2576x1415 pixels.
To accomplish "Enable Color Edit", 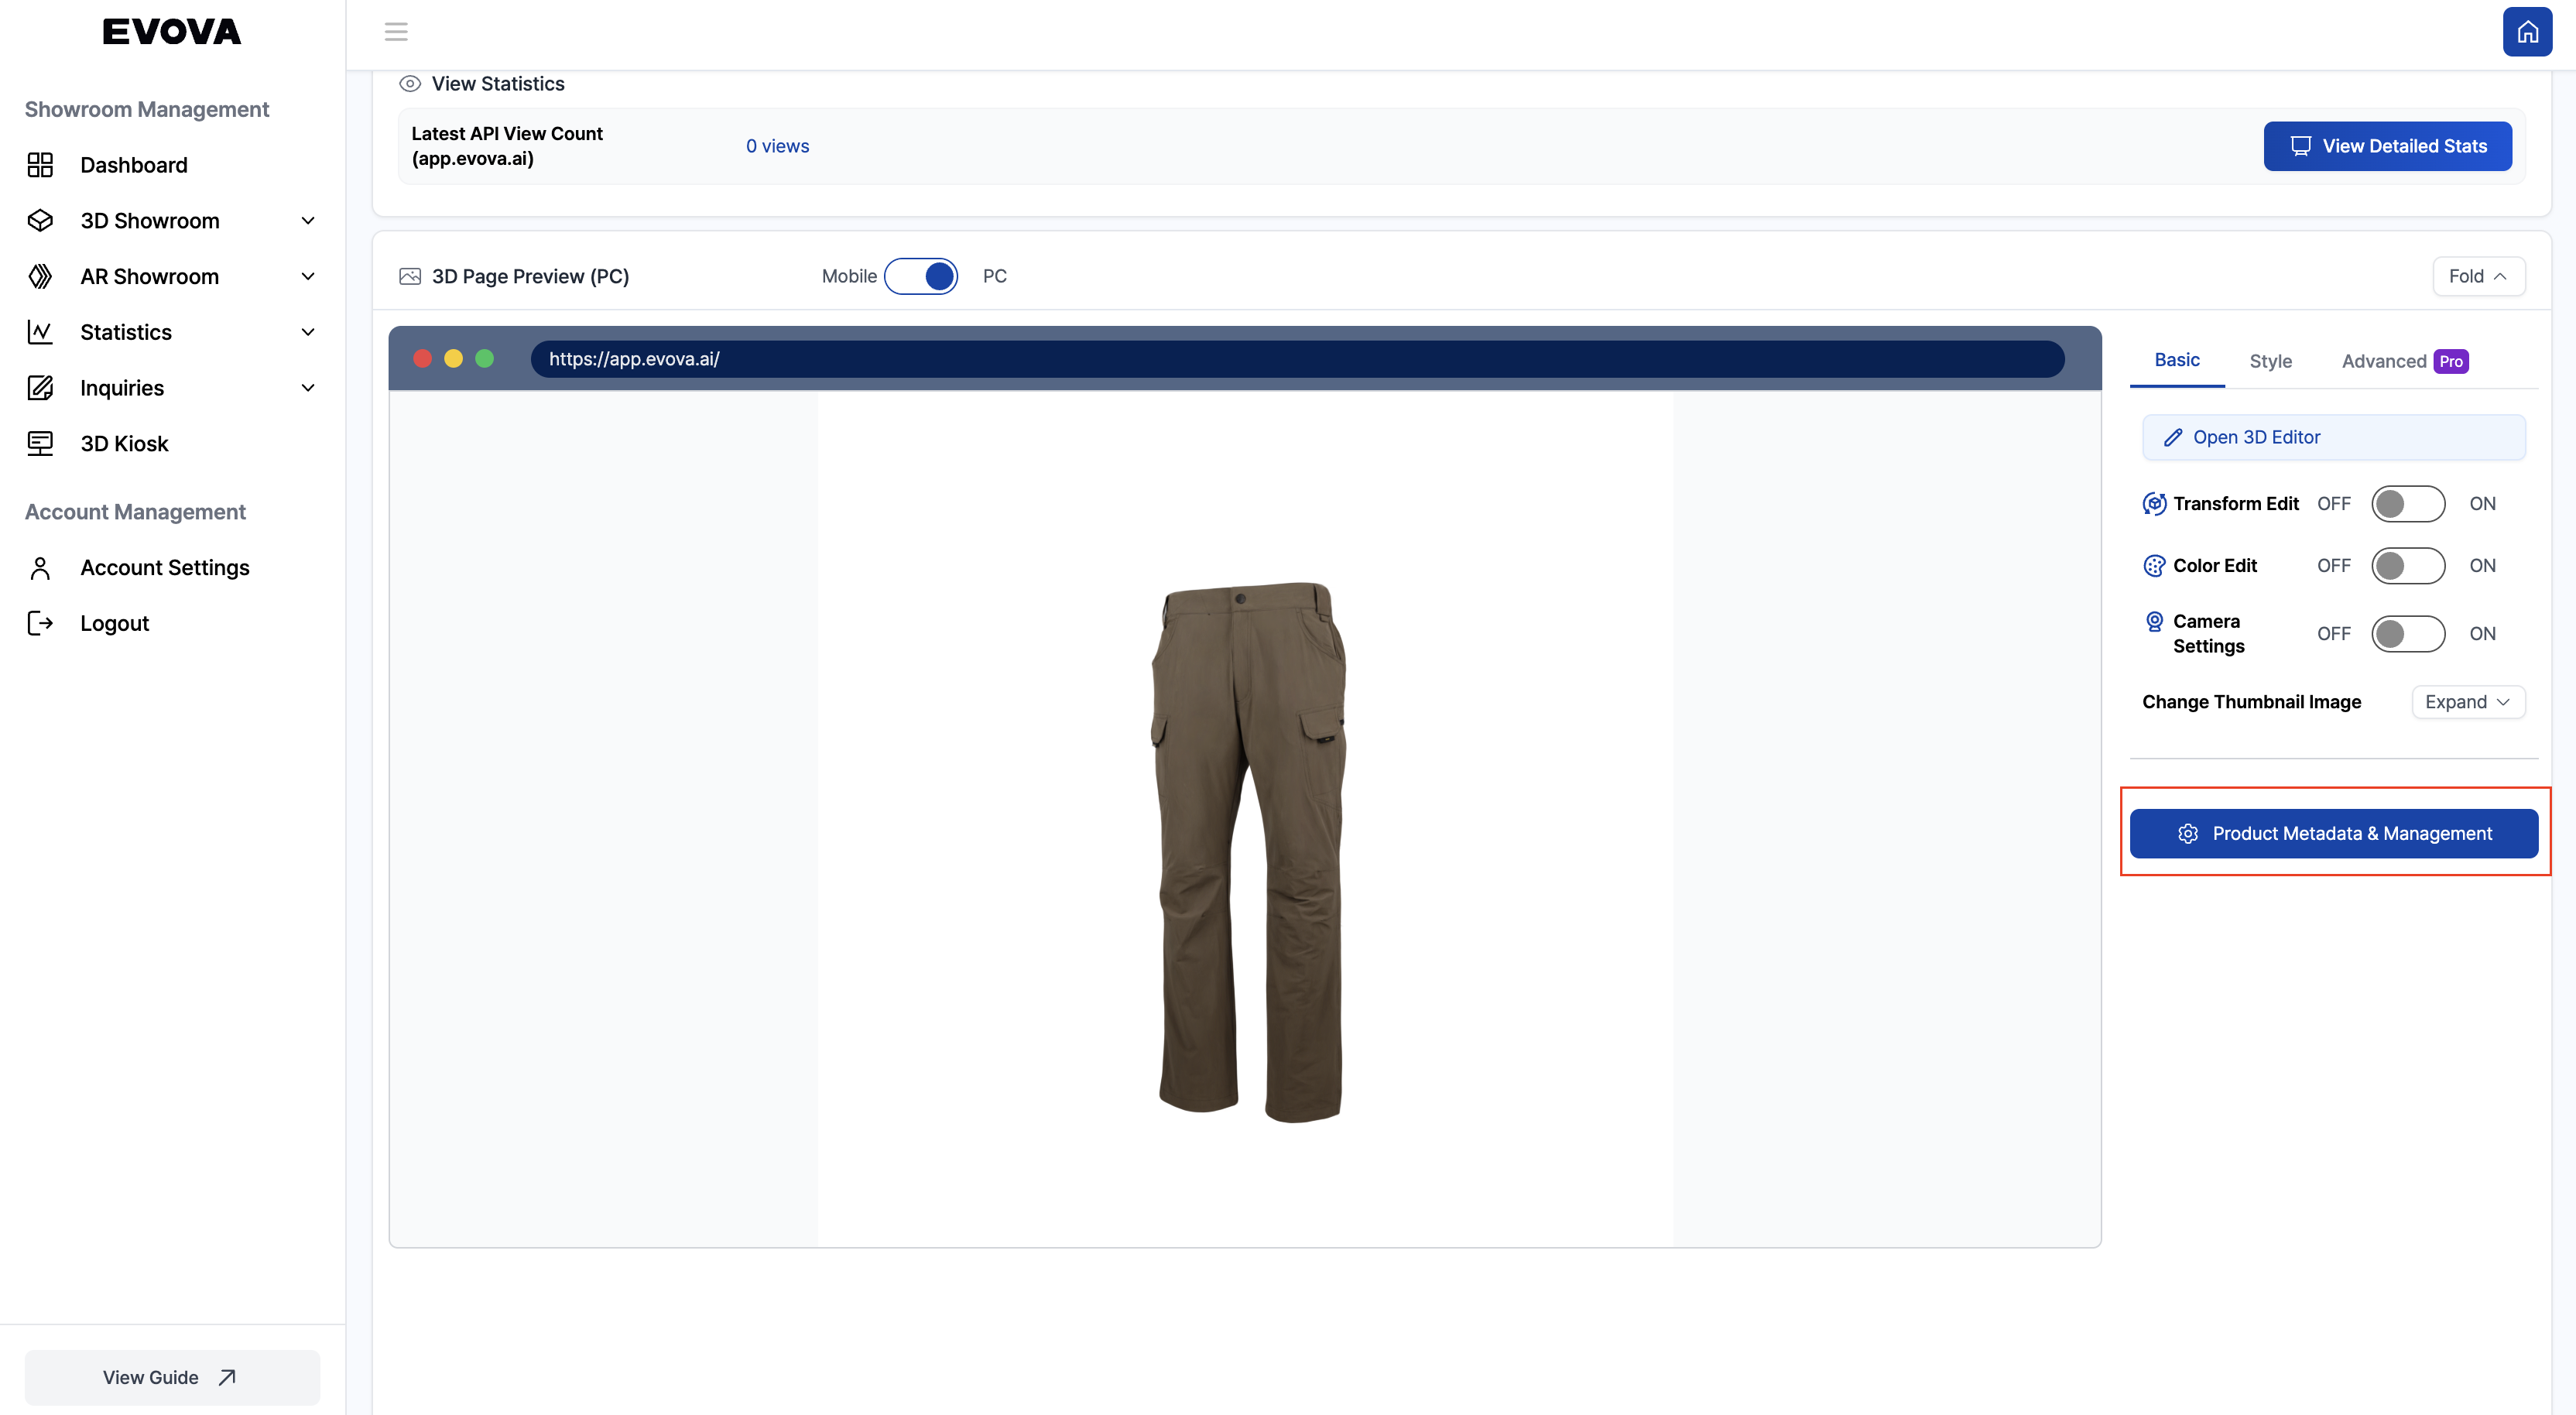I will click(x=2408, y=565).
